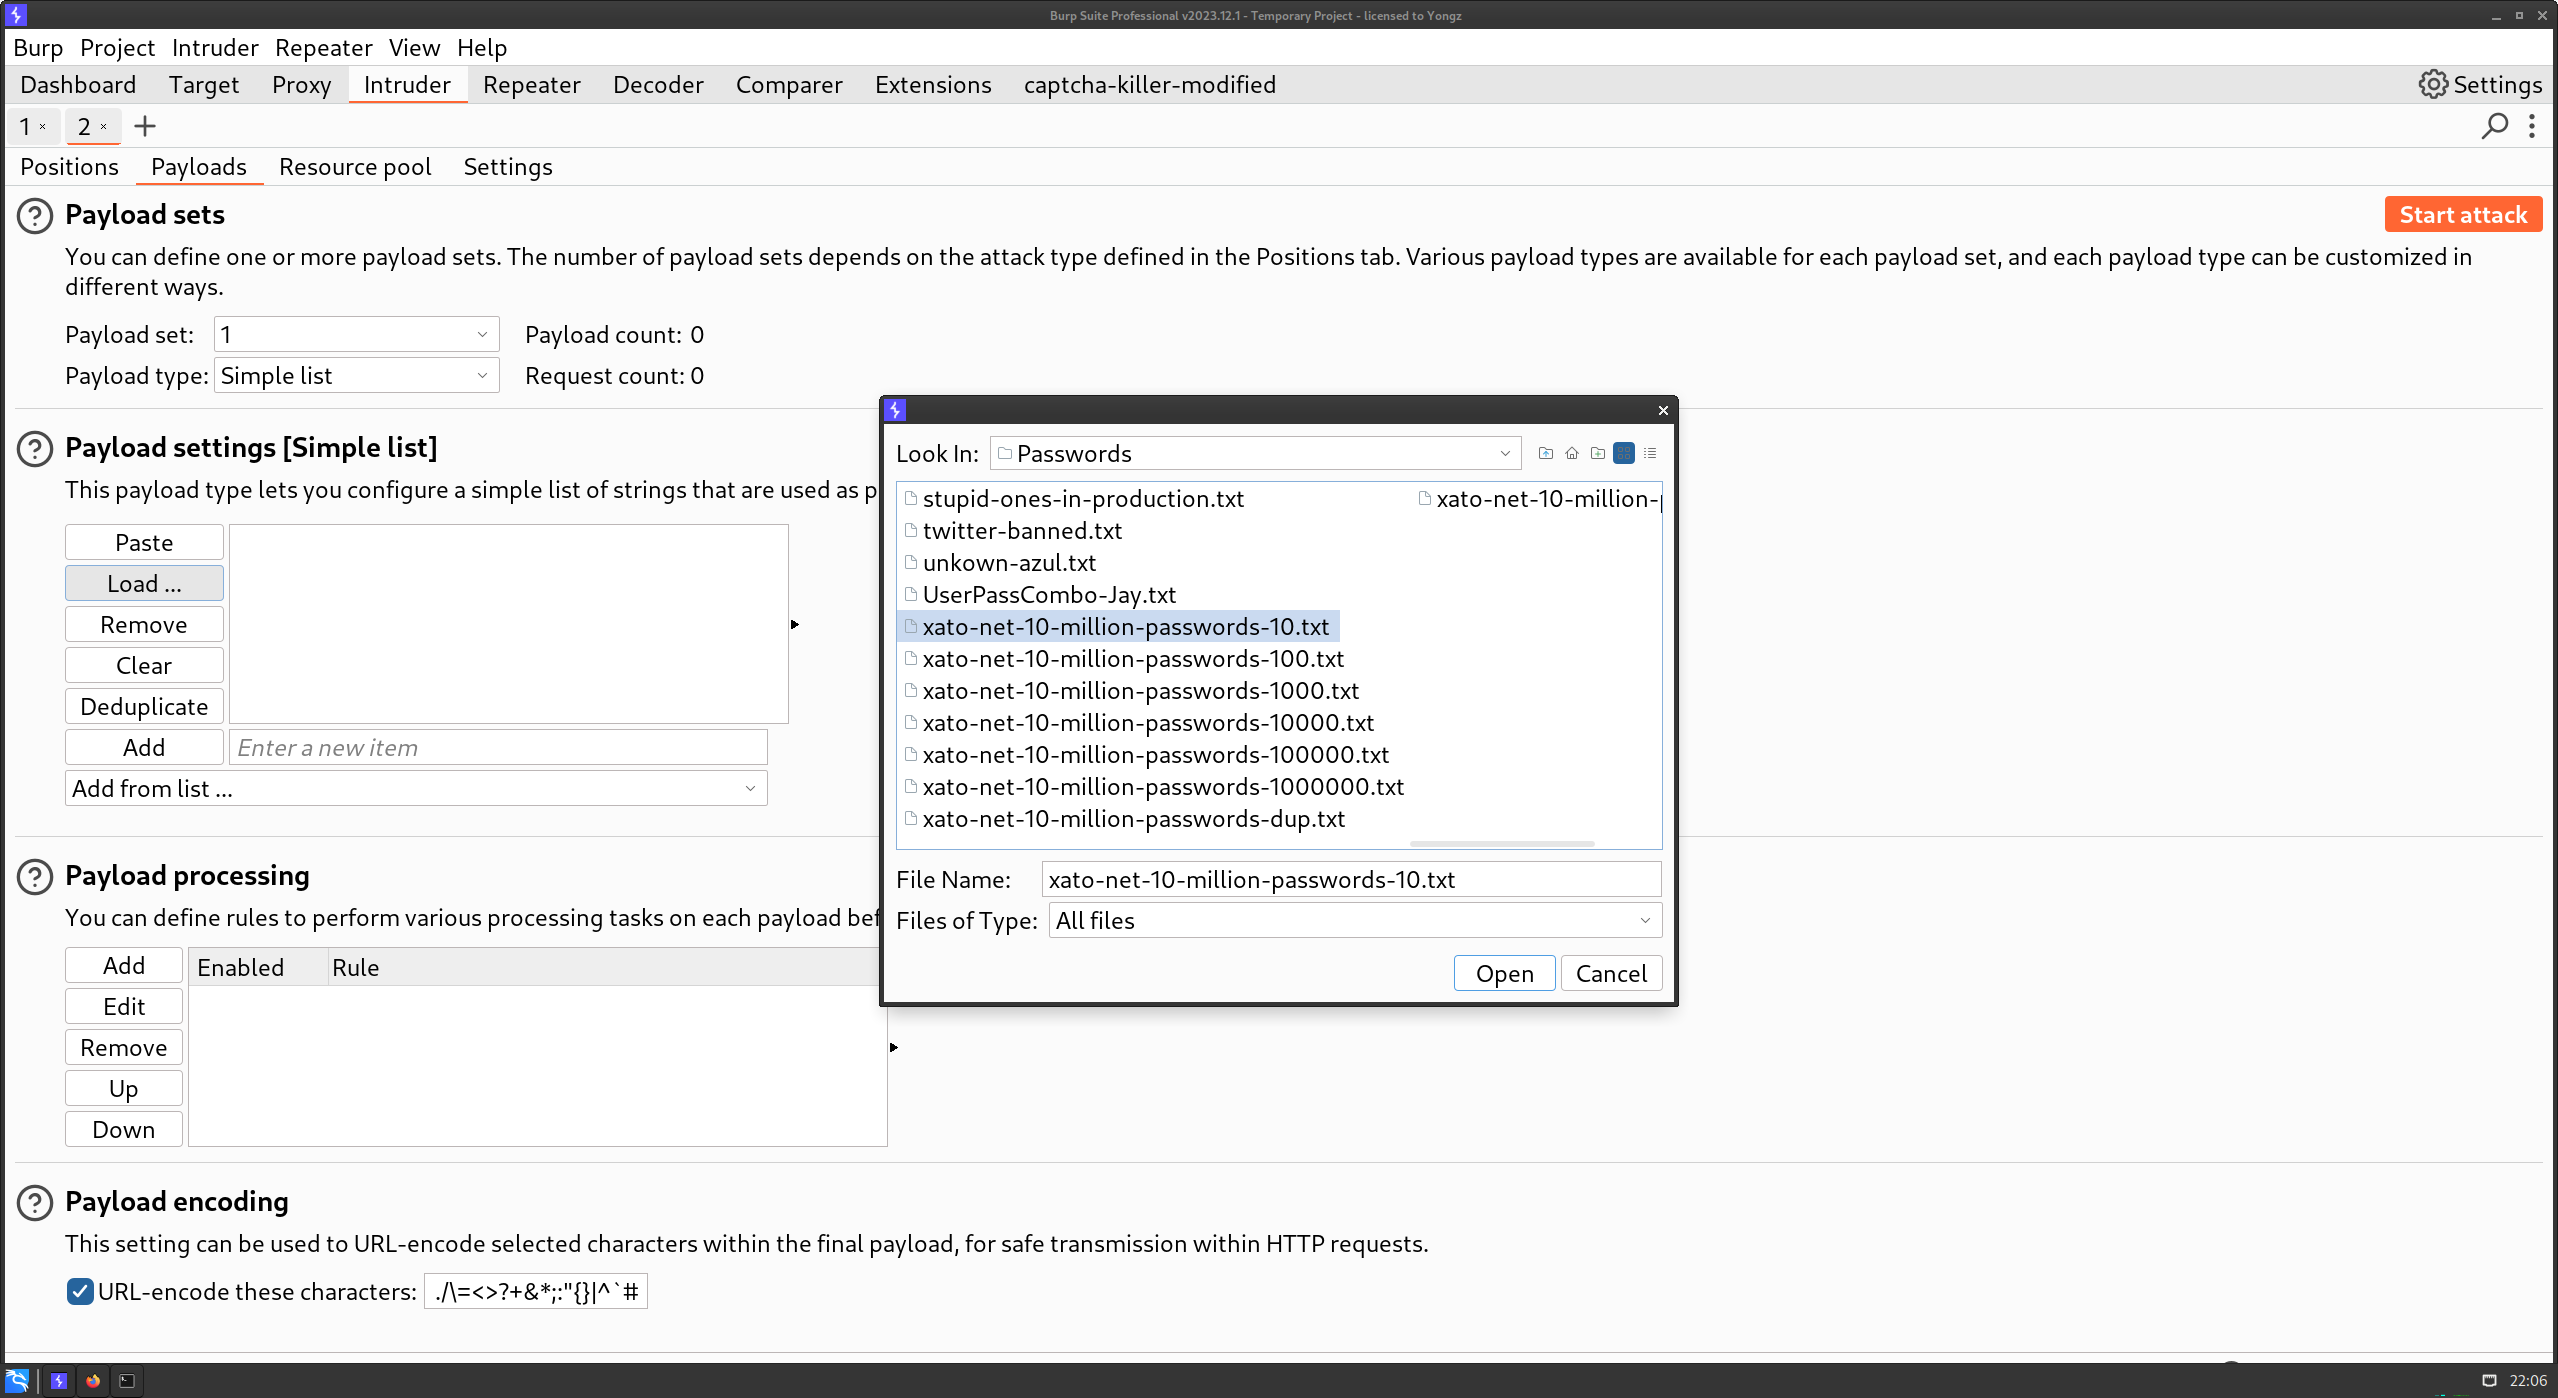
Task: Launch Firefox from the taskbar
Action: [93, 1381]
